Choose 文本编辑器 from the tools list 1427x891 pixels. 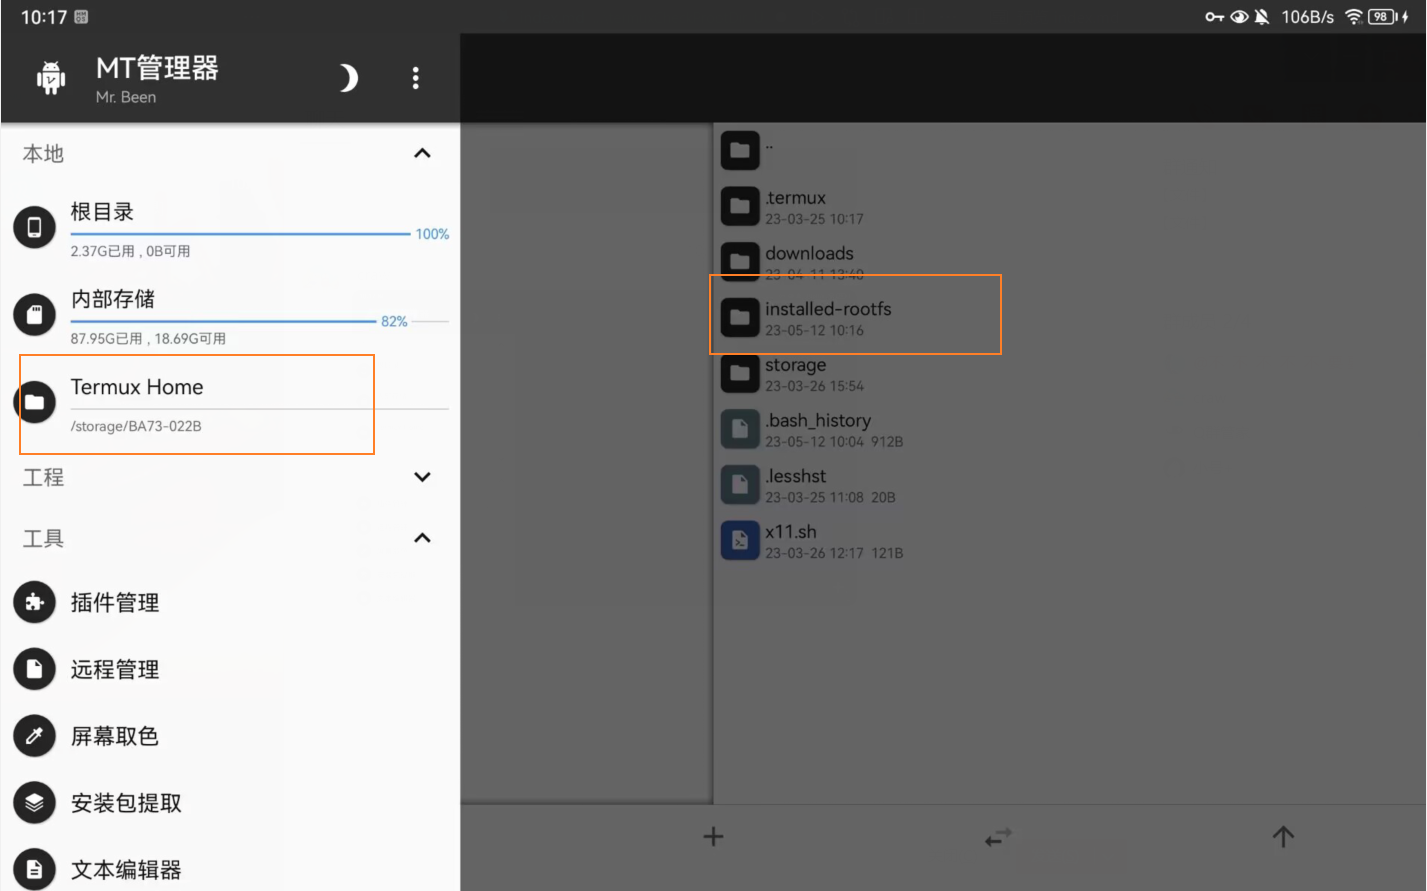tap(126, 870)
